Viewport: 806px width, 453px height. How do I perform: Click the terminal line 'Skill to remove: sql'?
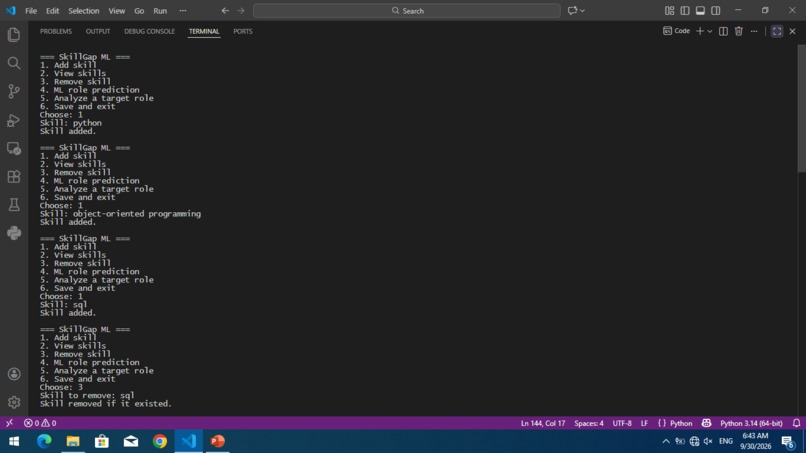coord(87,395)
